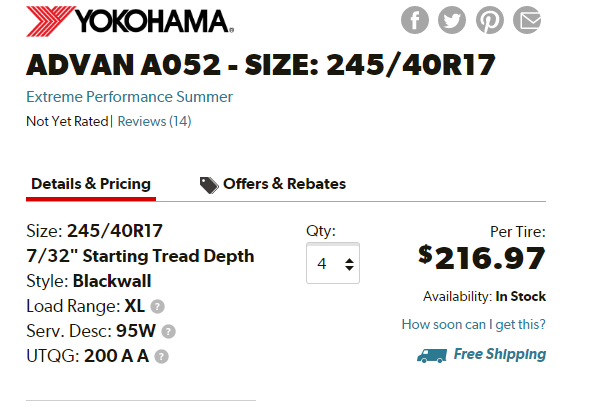The image size is (595, 410).
Task: Open the UTQG help question mark
Action: (161, 356)
